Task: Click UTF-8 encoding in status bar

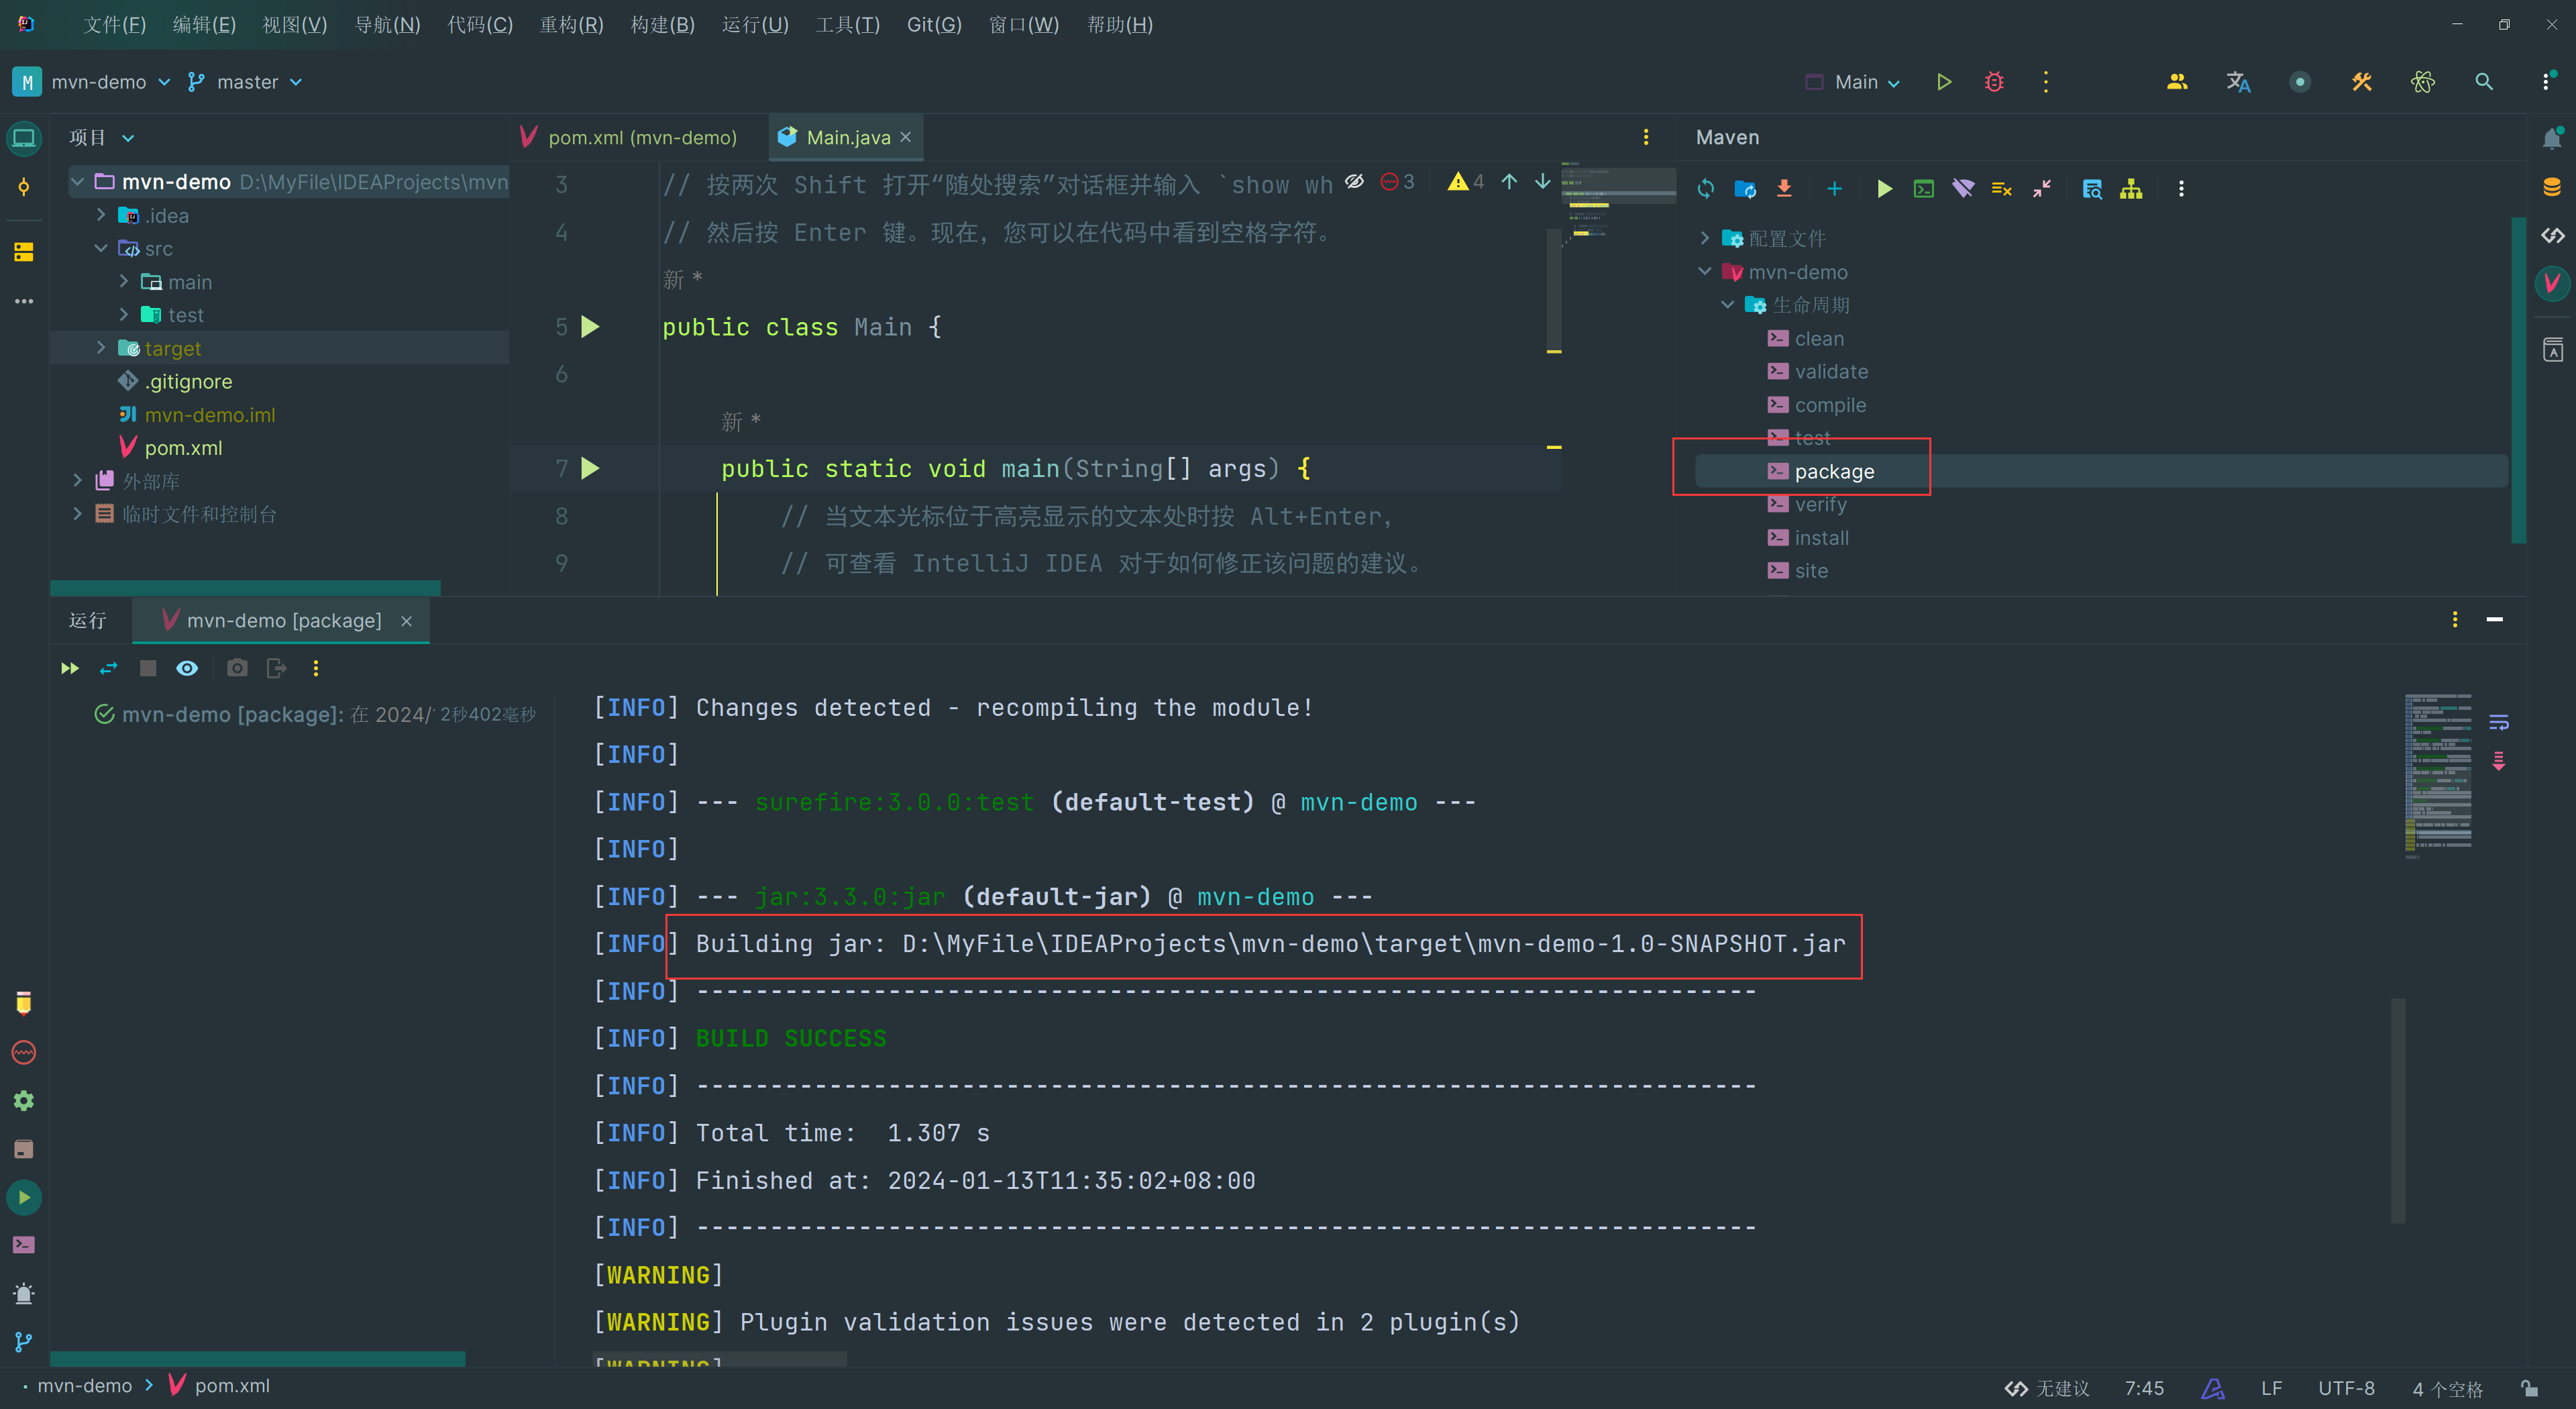Action: coord(2346,1389)
